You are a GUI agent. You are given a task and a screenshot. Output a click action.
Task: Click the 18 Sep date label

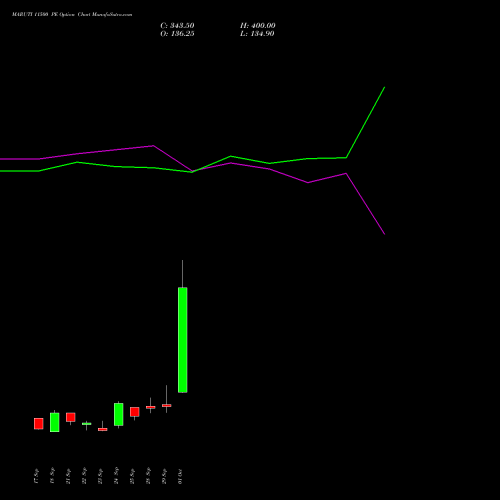coord(52,476)
